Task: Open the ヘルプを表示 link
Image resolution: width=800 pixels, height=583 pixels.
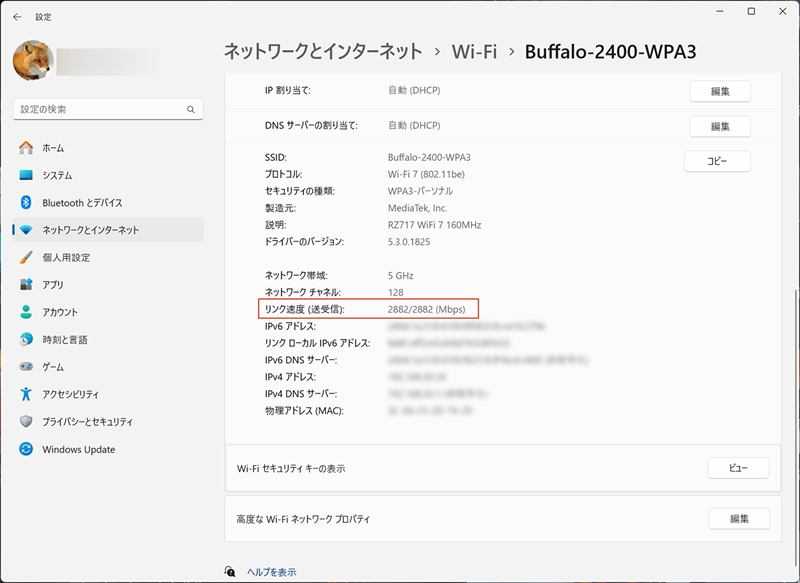Action: click(271, 572)
